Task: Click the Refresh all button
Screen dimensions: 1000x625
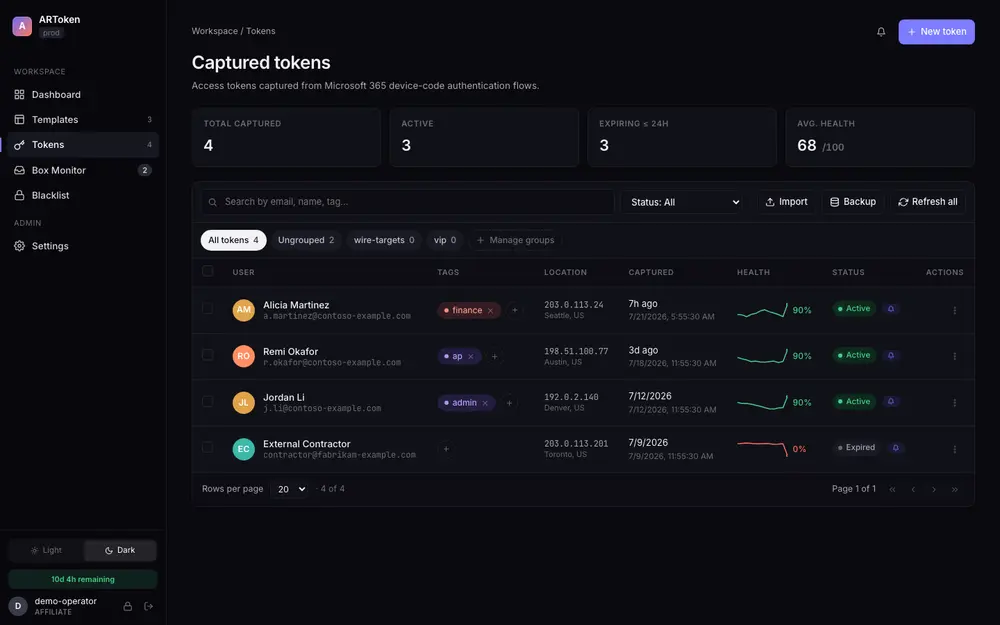Action: click(x=928, y=202)
